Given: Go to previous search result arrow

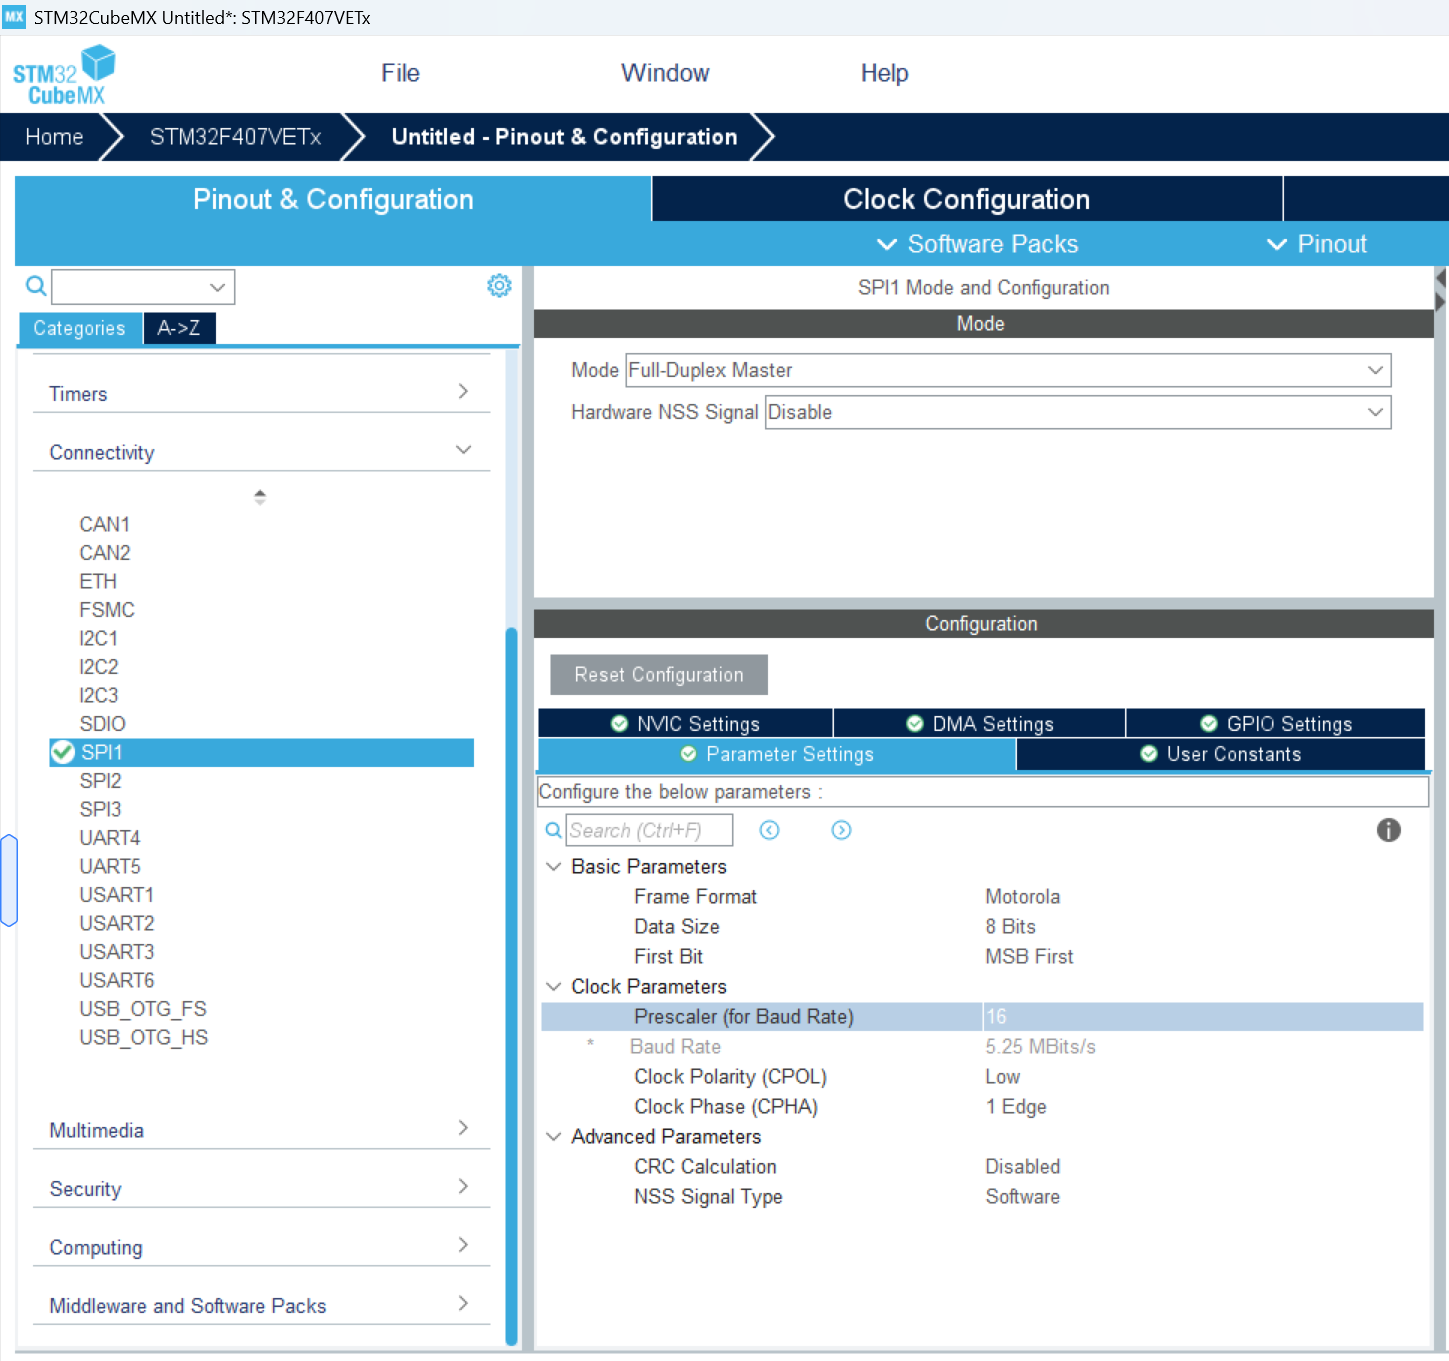Looking at the screenshot, I should coord(769,830).
